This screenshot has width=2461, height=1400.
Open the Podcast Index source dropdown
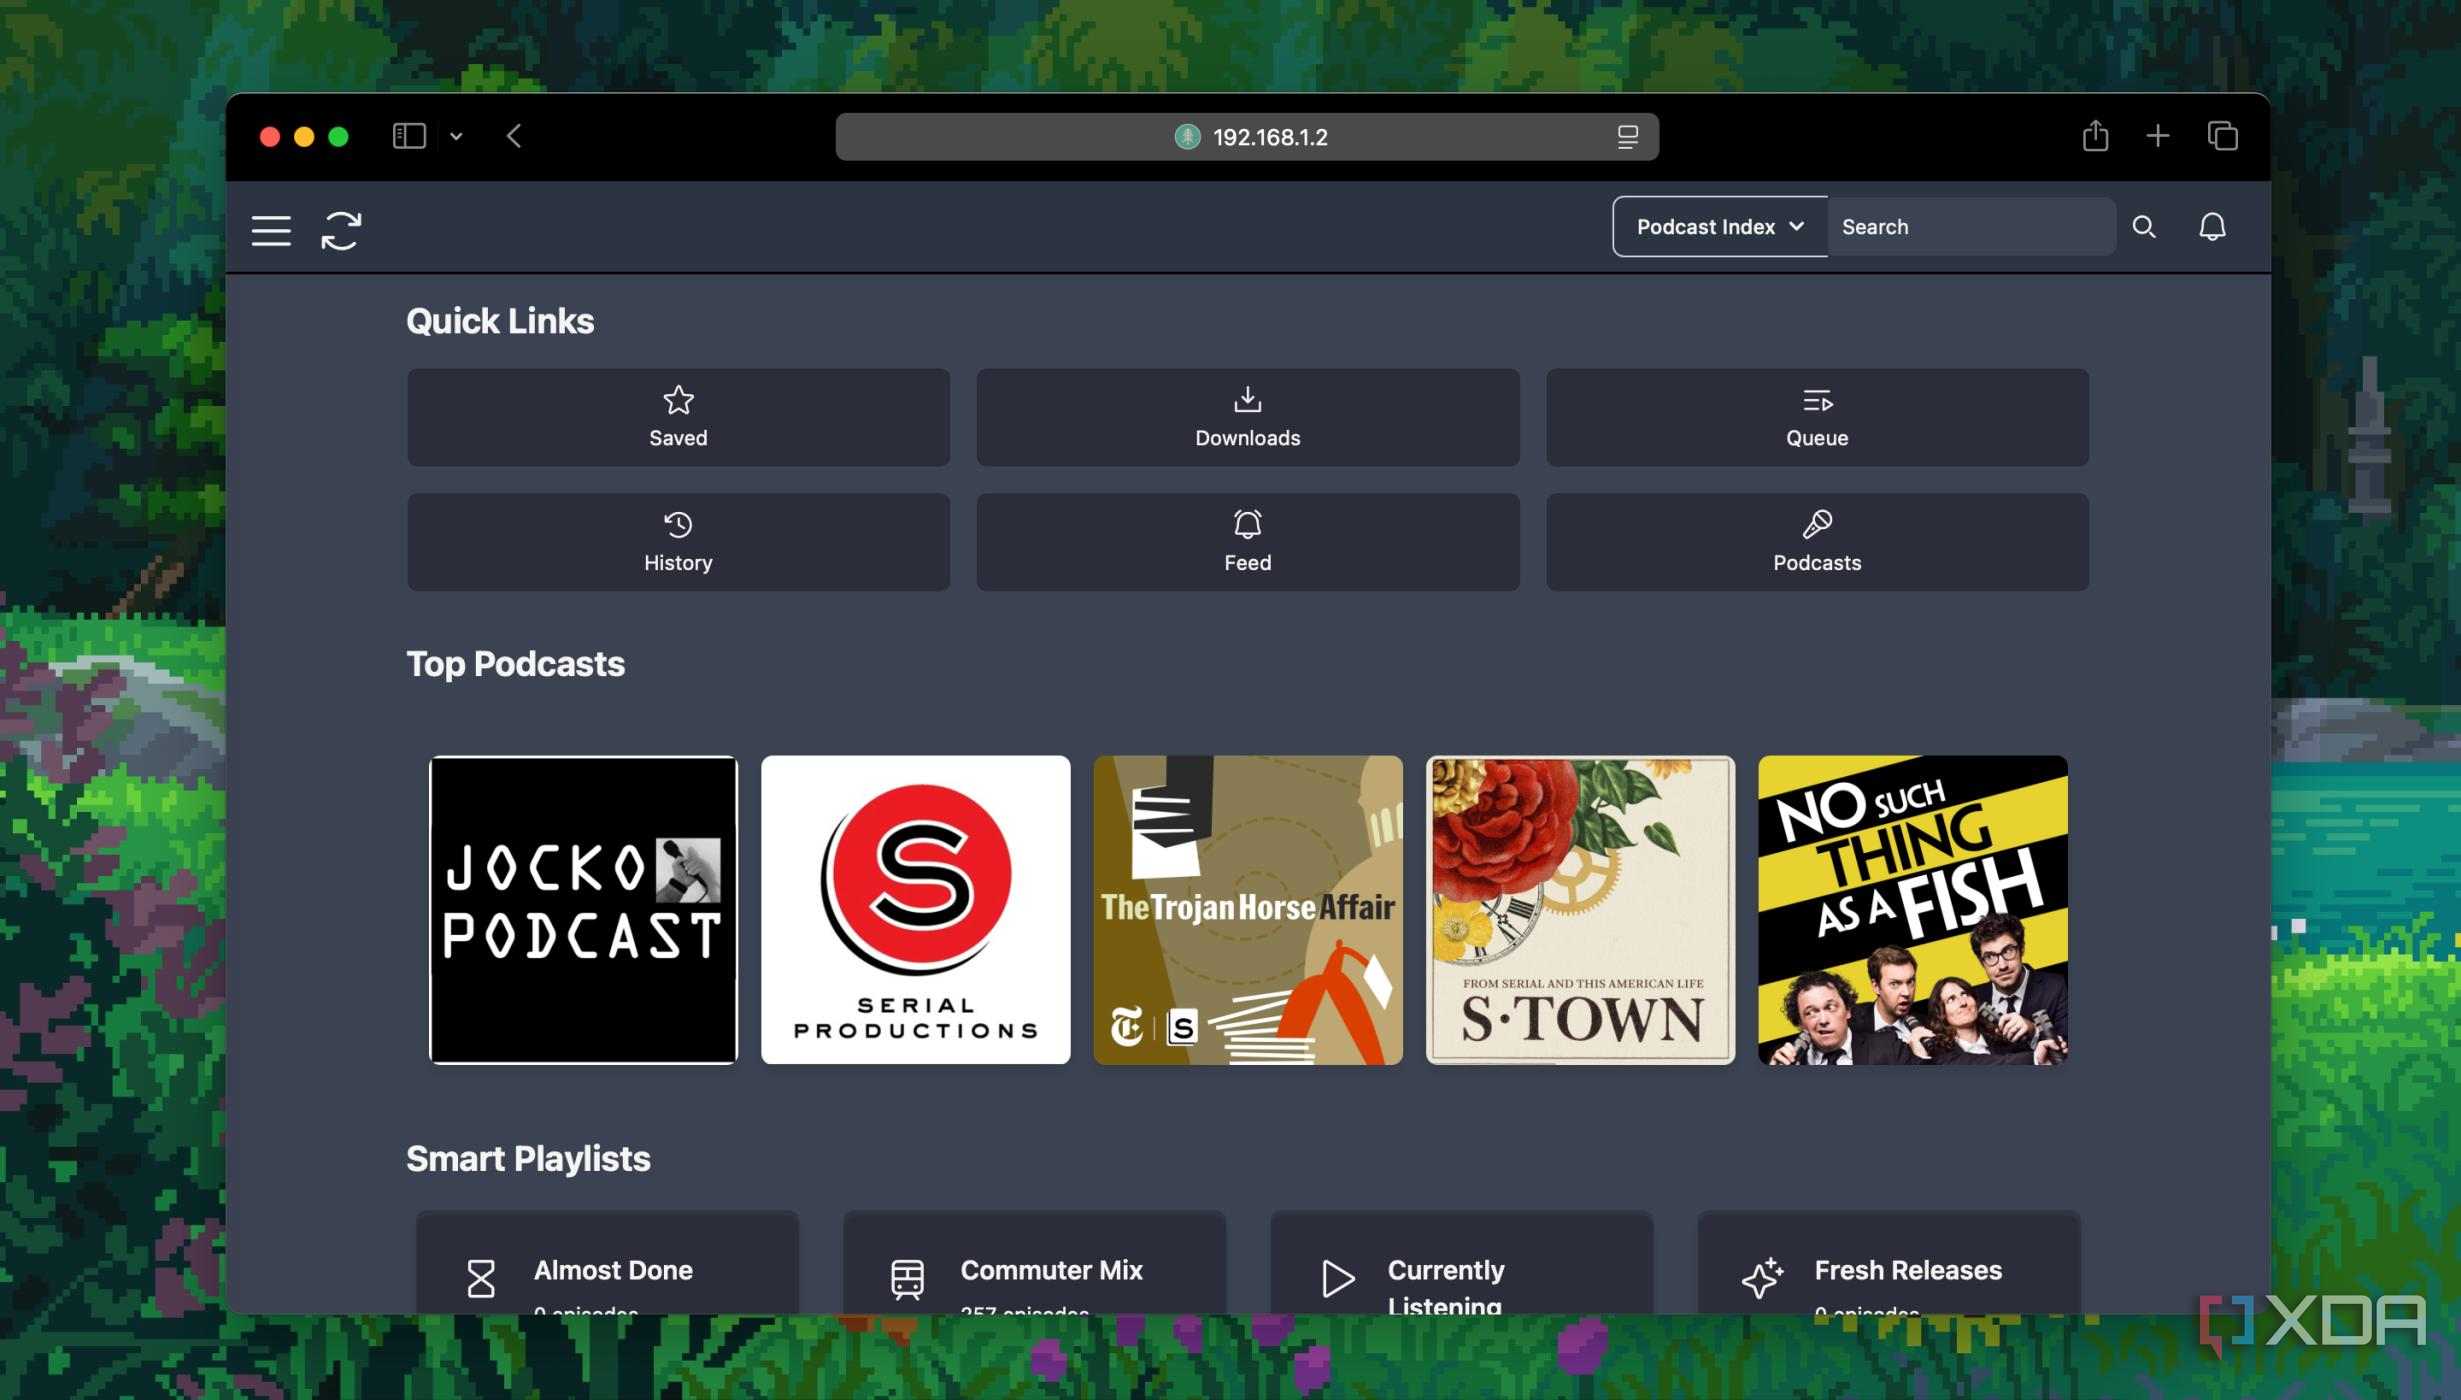1719,227
